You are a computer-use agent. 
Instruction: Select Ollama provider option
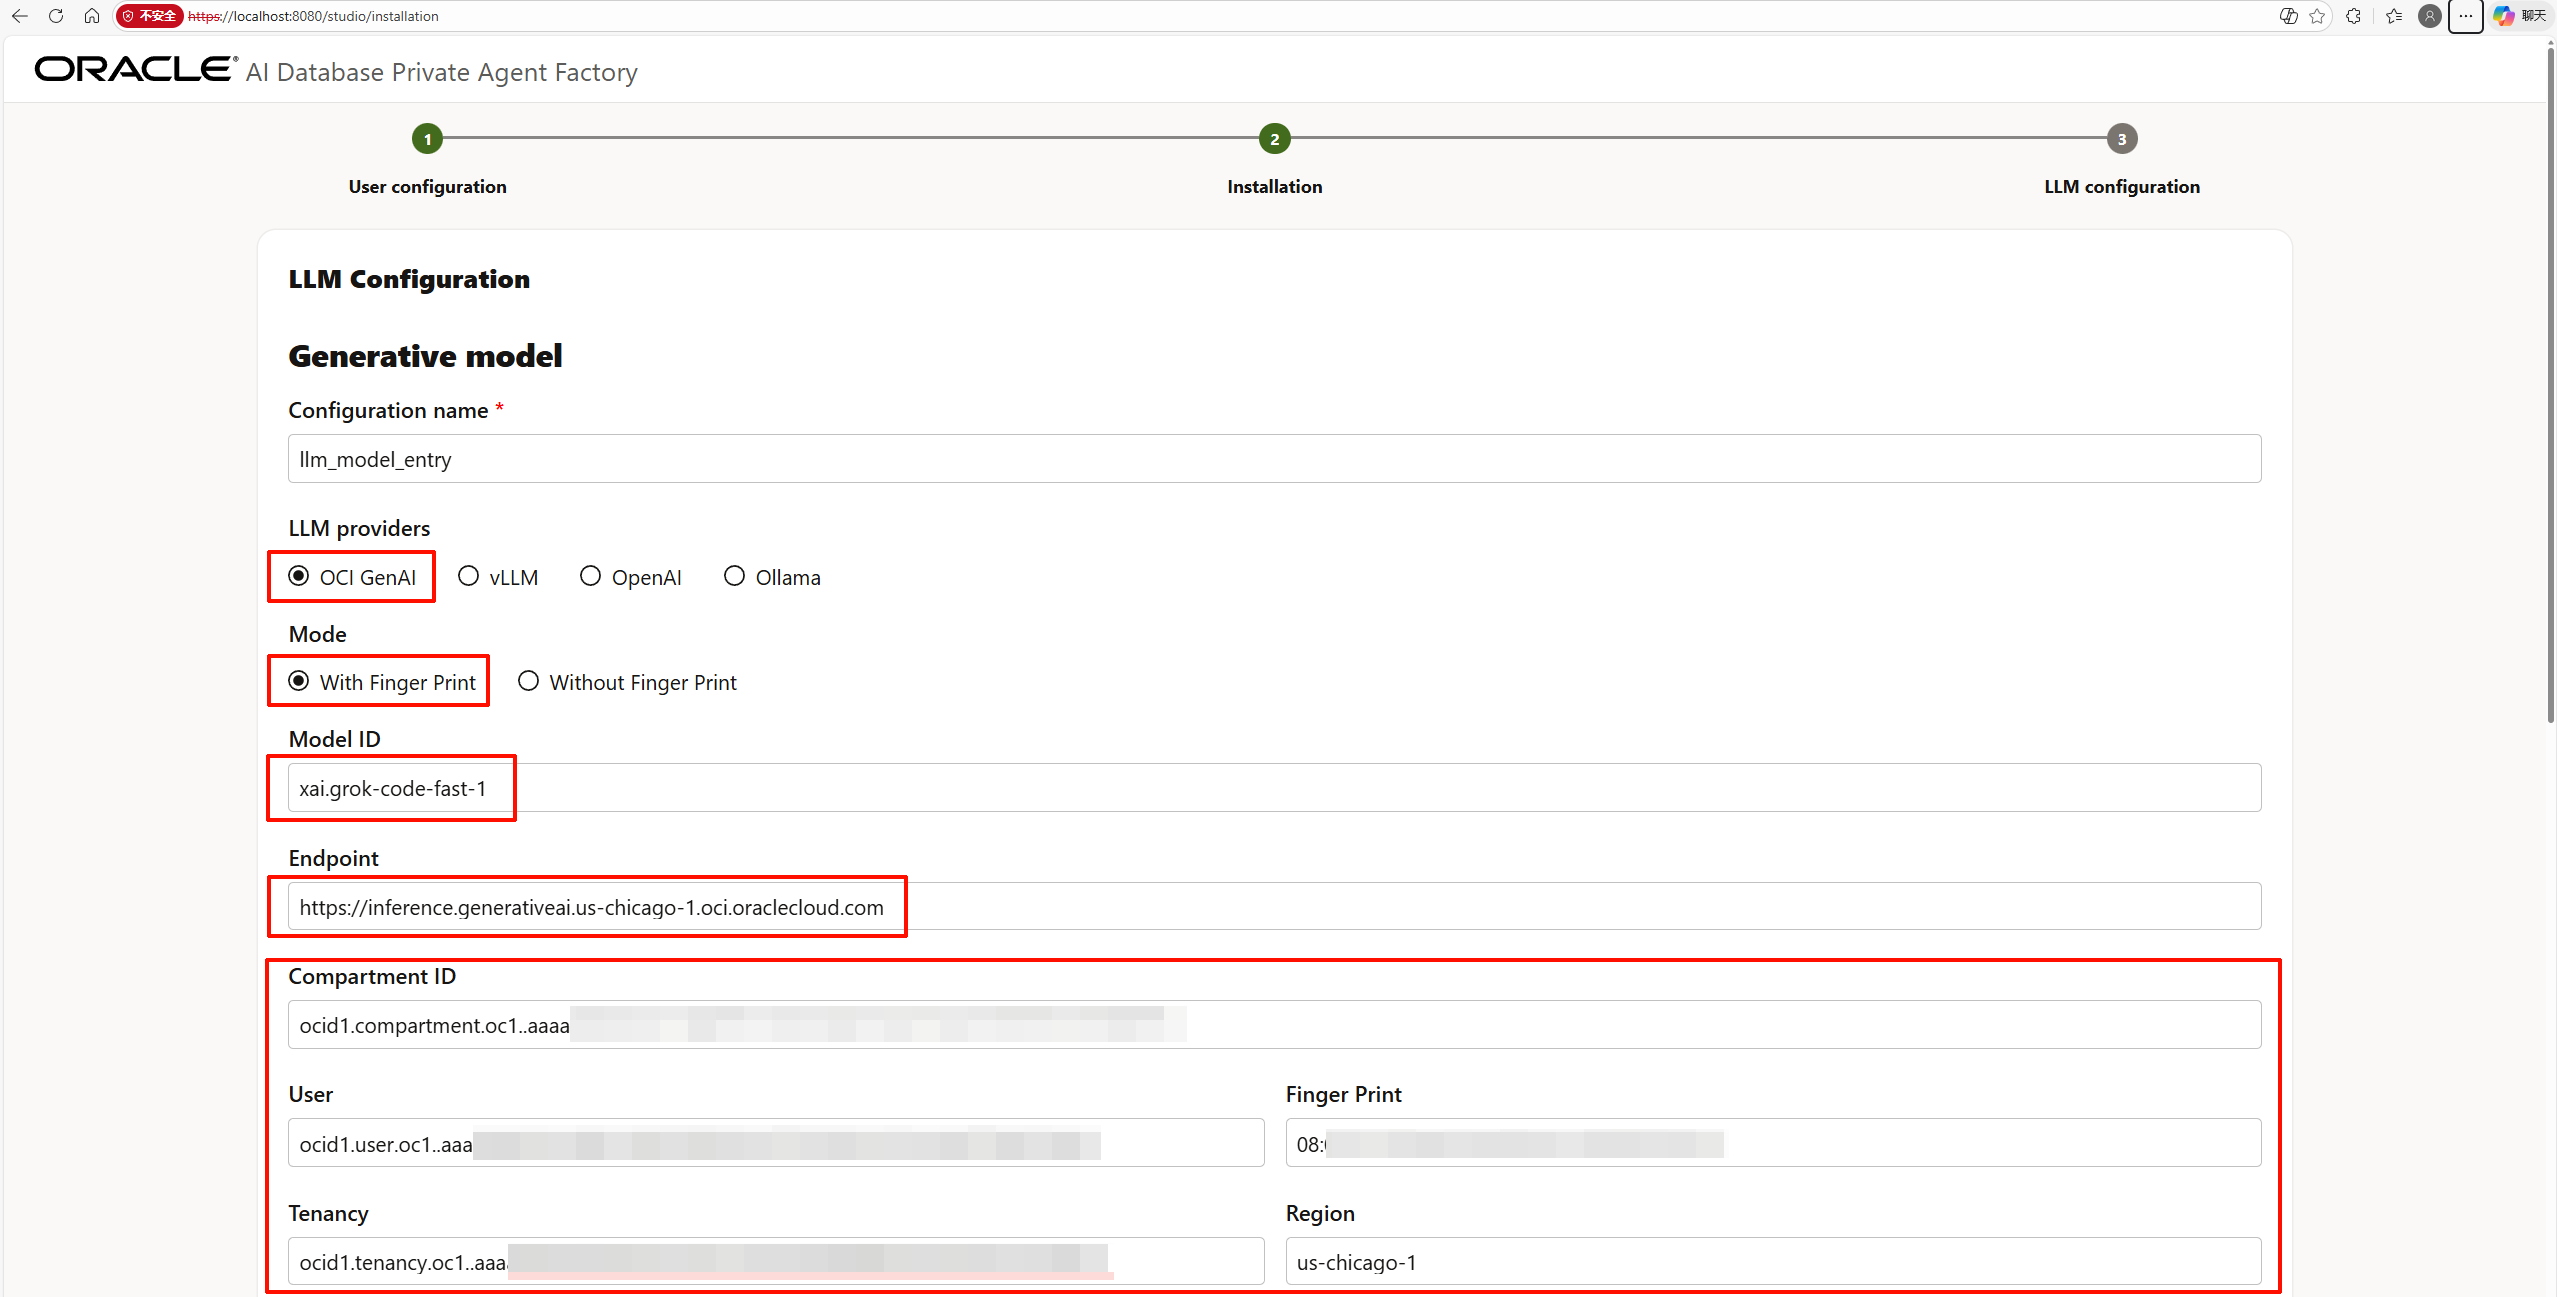coord(734,576)
